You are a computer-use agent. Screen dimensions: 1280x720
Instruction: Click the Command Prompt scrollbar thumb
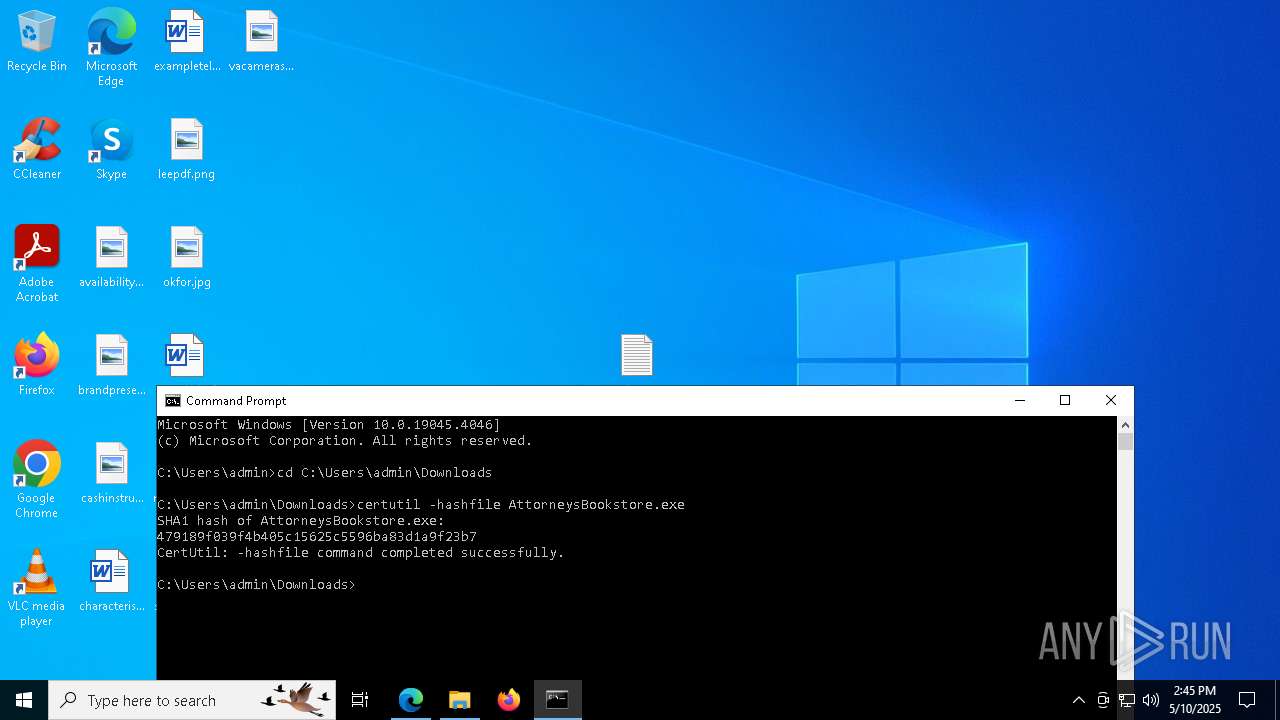pyautogui.click(x=1125, y=442)
